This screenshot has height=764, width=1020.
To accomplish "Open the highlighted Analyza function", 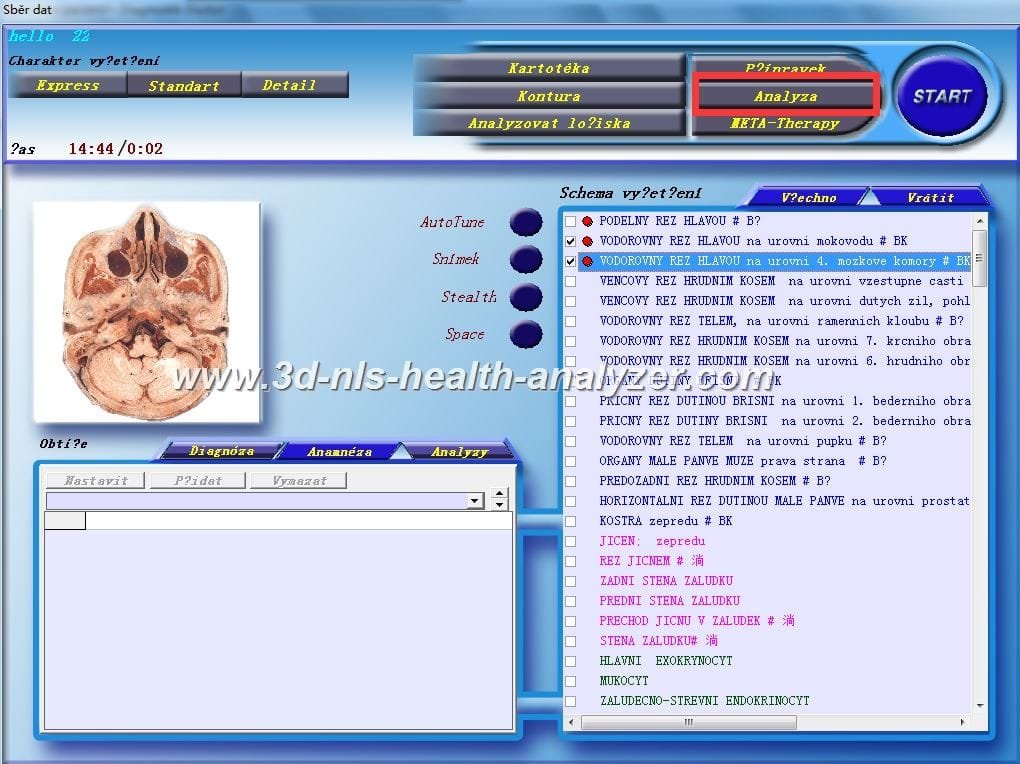I will [787, 95].
